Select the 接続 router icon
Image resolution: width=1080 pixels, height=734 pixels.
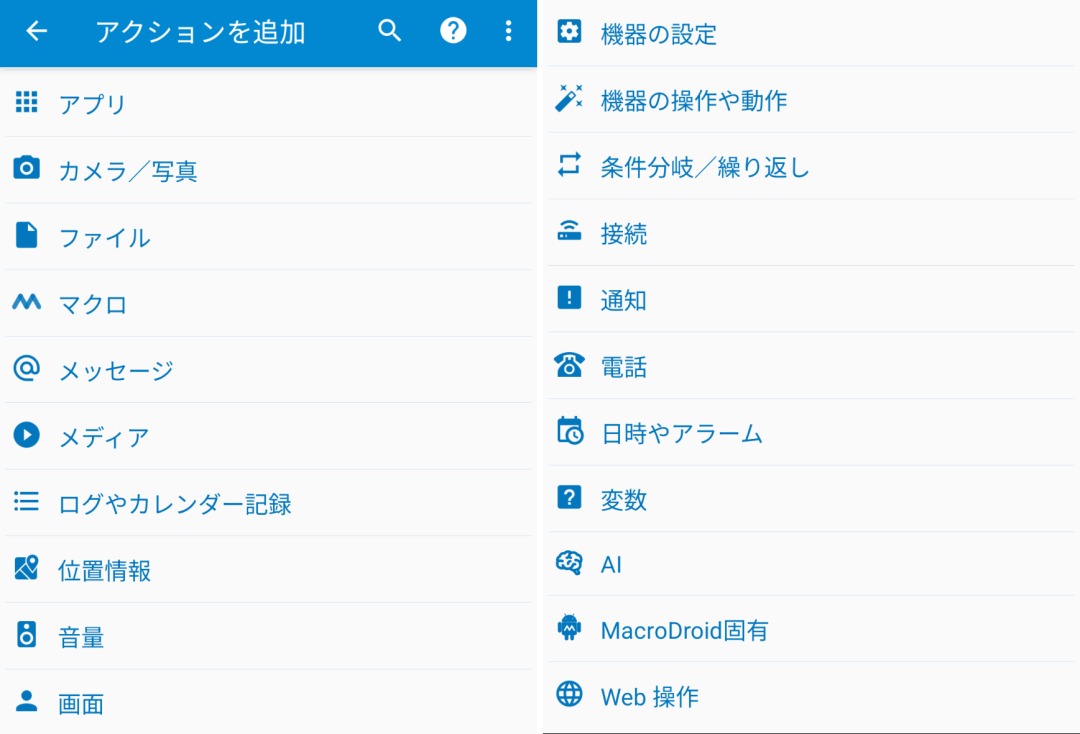(569, 232)
